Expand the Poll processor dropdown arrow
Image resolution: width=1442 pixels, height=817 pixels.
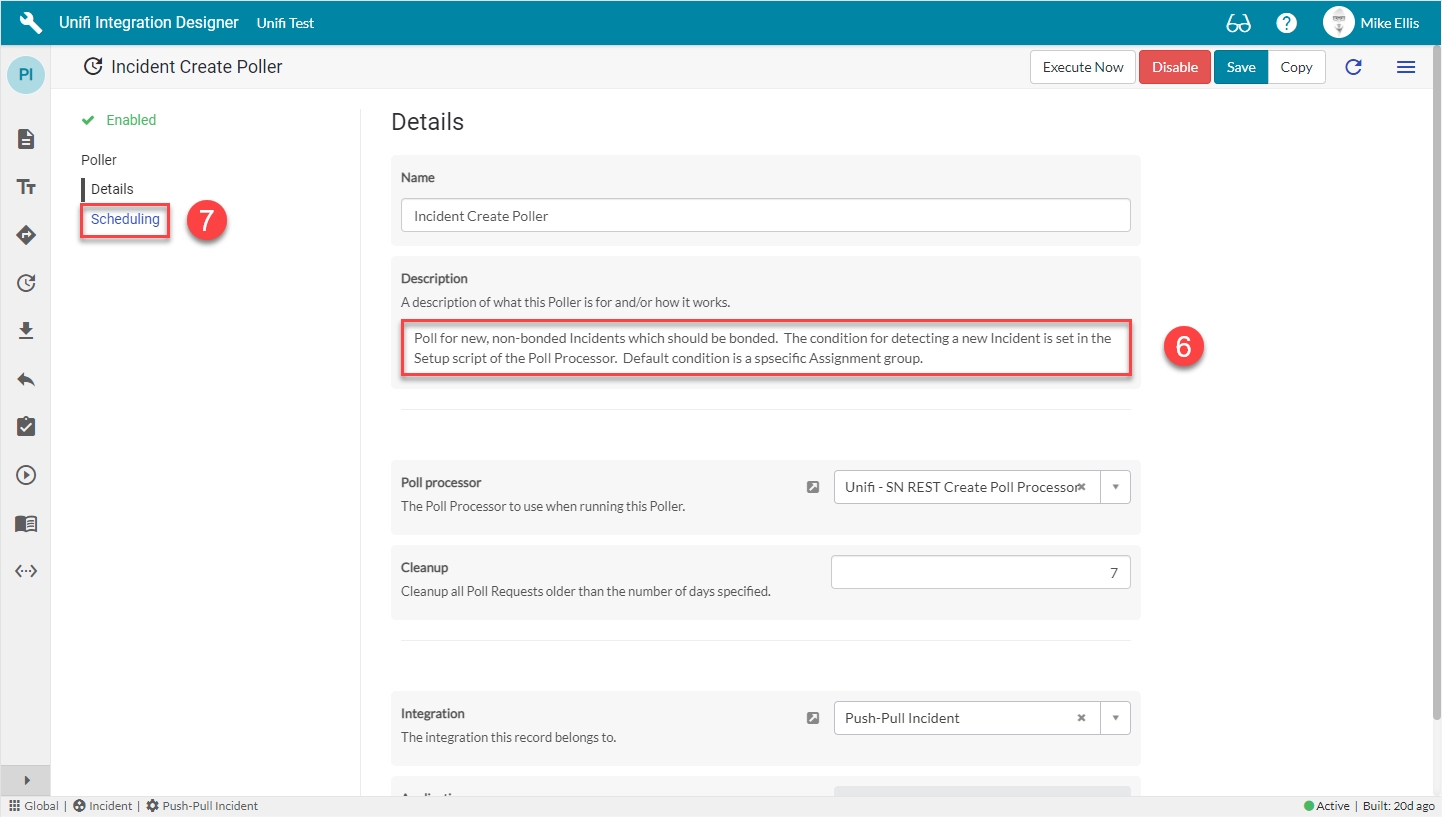[x=1115, y=487]
